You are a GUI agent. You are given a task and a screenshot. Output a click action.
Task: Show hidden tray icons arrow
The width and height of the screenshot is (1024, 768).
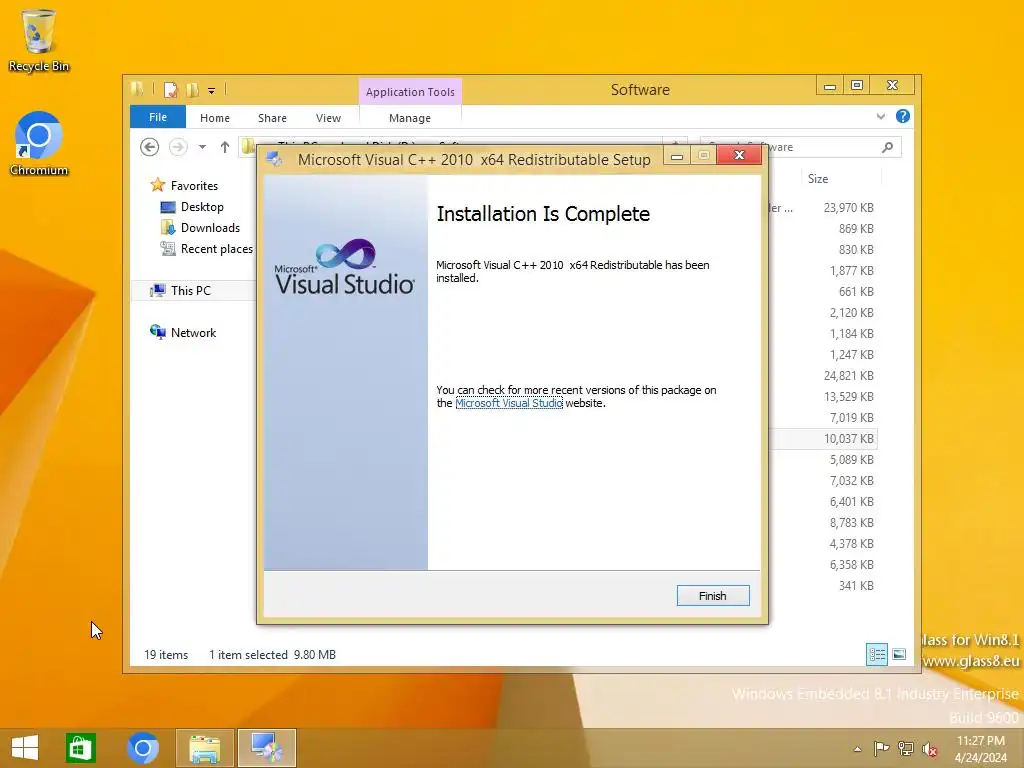click(857, 749)
